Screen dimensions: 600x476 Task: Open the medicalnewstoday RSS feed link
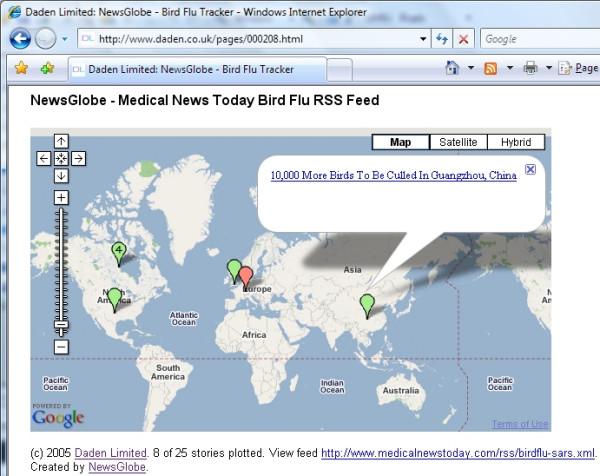pos(458,453)
